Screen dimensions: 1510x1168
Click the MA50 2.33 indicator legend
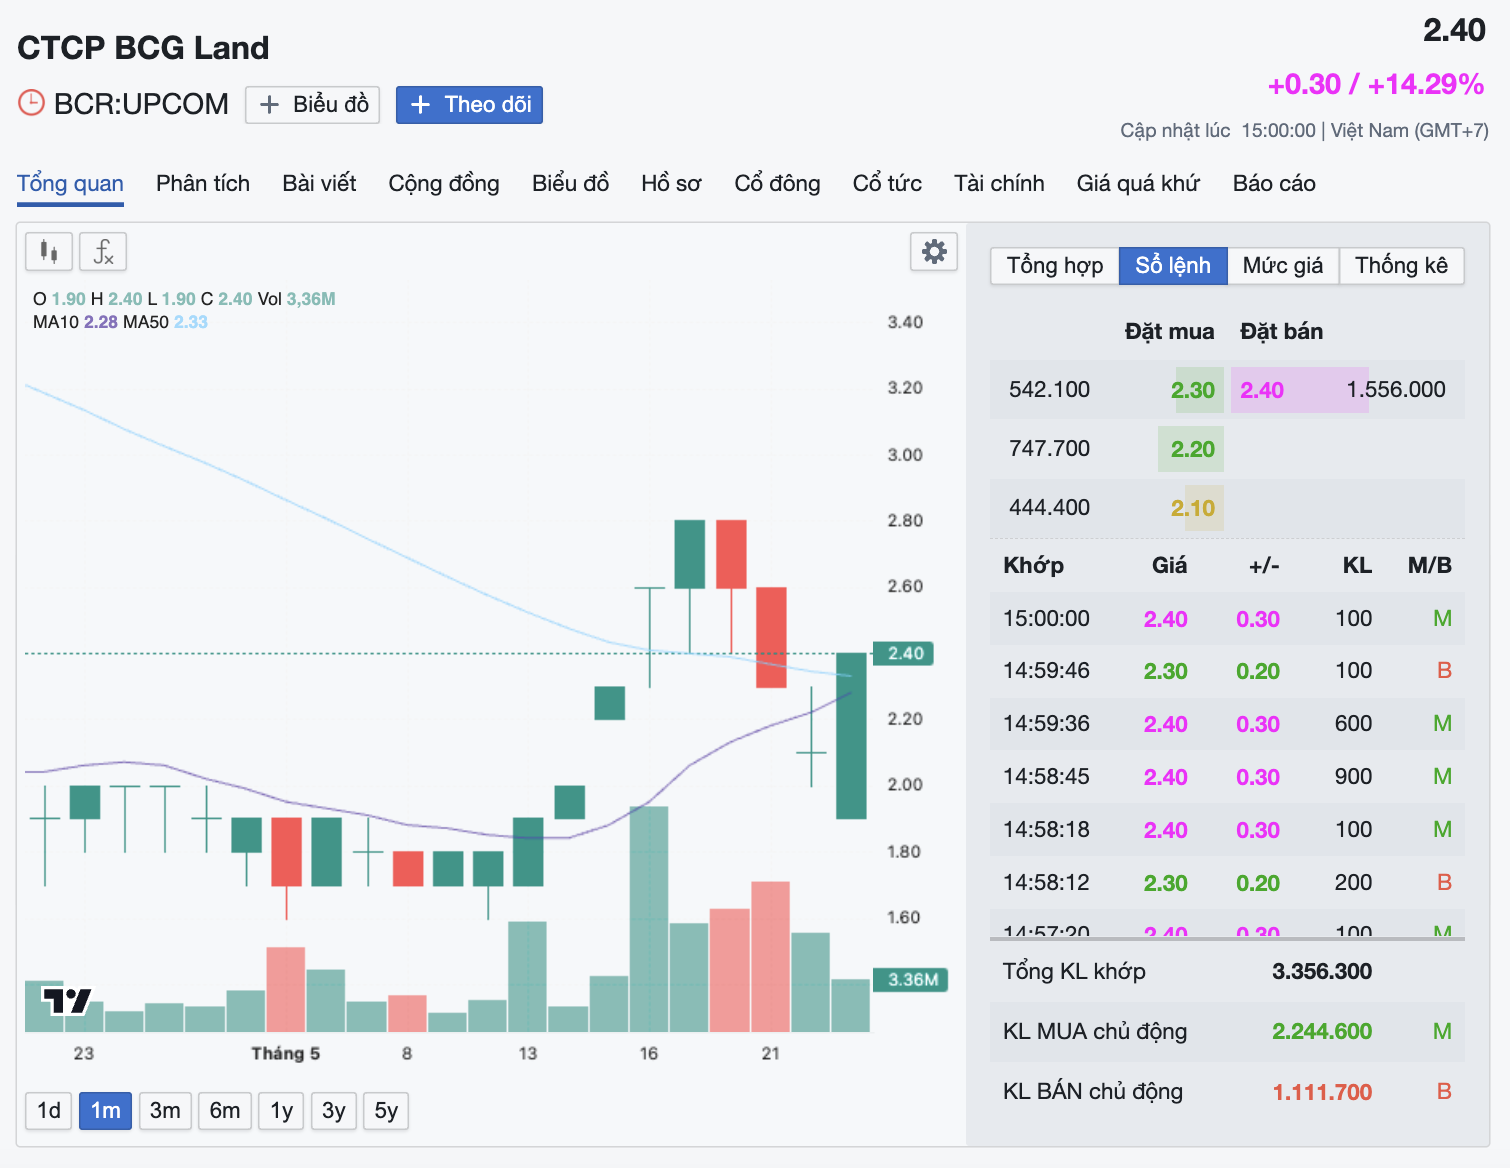point(165,322)
